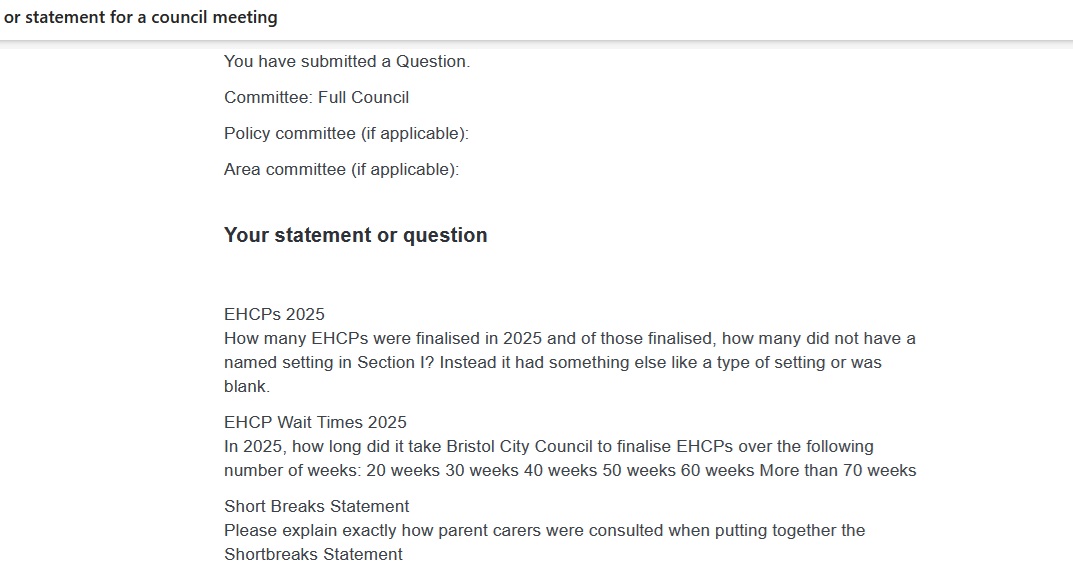Select the 'Area committee (if applicable):' line
Image resolution: width=1073 pixels, height=586 pixels.
click(x=341, y=169)
